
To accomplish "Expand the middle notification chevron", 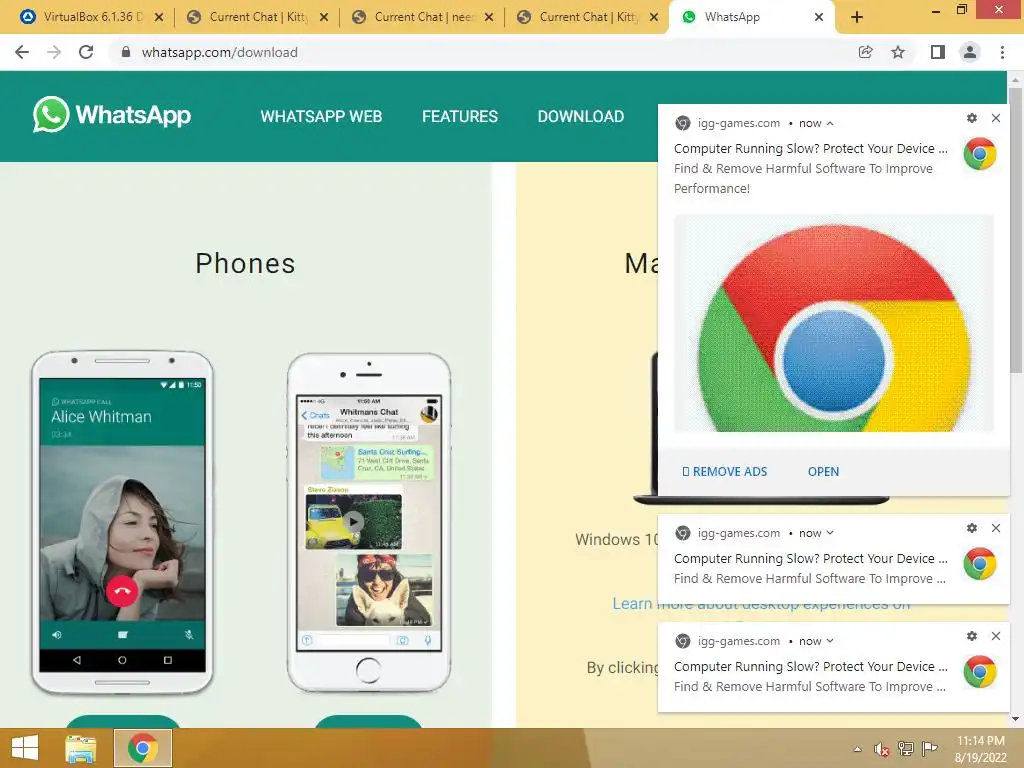I will pos(830,533).
